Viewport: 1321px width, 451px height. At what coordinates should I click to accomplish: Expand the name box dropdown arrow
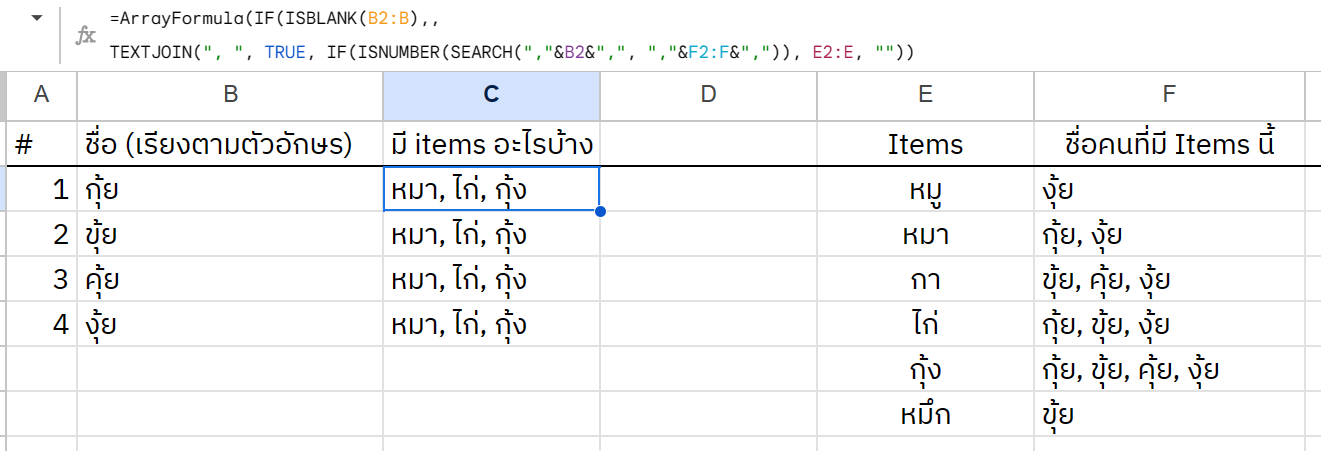(x=38, y=19)
